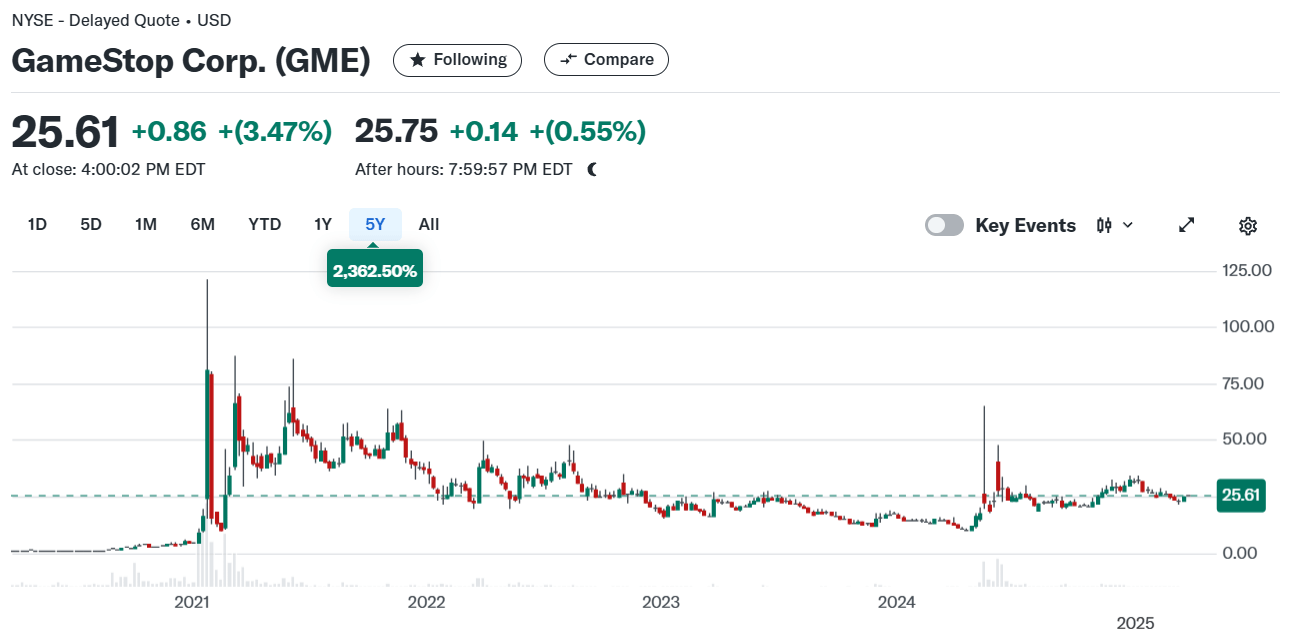1294x638 pixels.
Task: Click the Compare button
Action: pos(606,60)
